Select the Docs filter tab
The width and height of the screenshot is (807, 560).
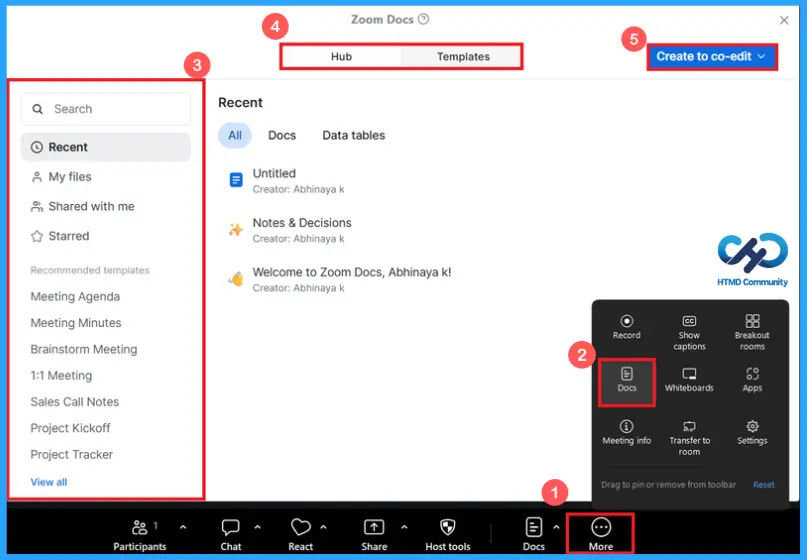282,135
